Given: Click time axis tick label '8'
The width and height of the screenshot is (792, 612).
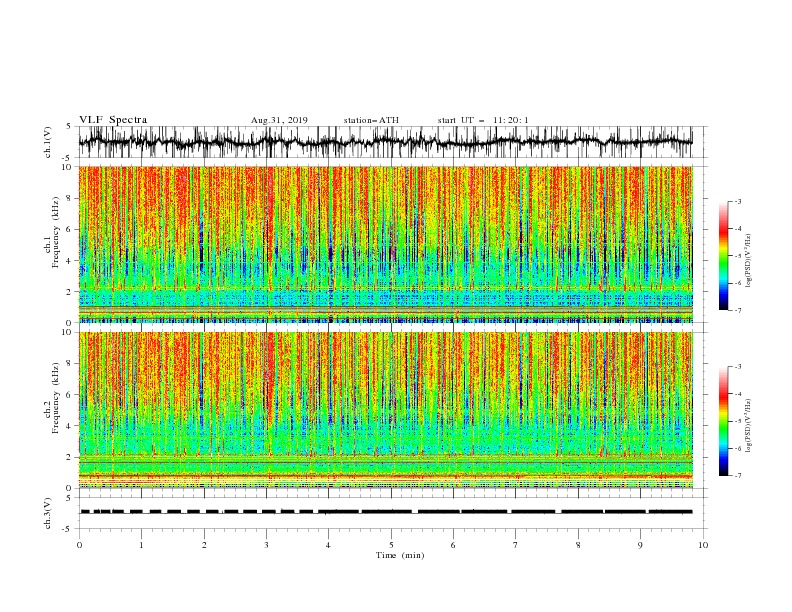Looking at the screenshot, I should tap(578, 545).
